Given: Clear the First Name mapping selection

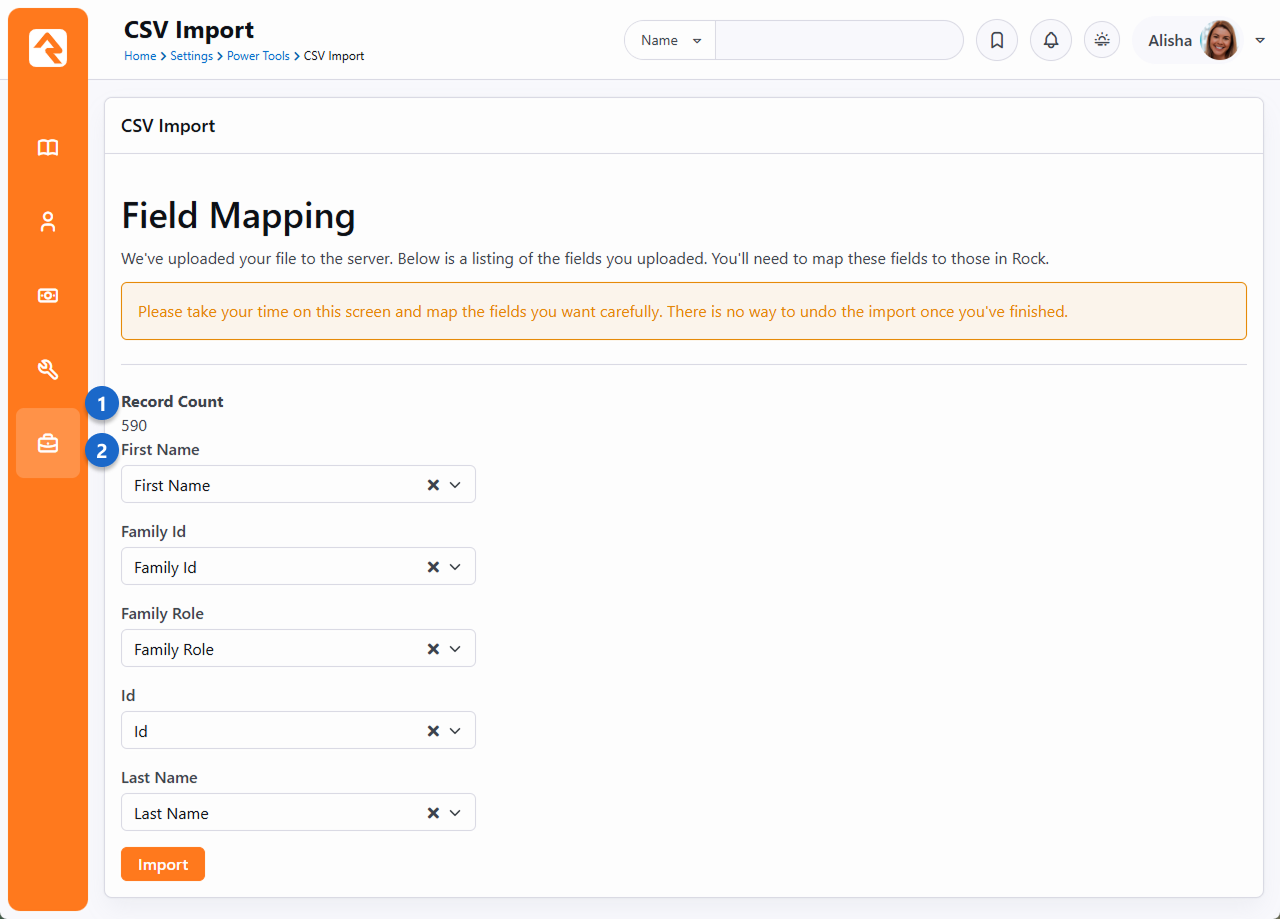Looking at the screenshot, I should [433, 485].
